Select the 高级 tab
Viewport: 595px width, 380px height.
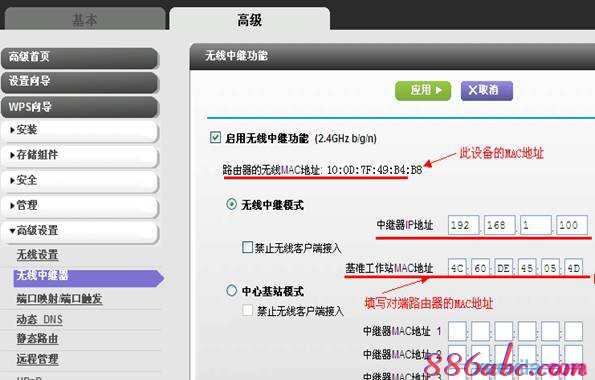click(x=249, y=19)
